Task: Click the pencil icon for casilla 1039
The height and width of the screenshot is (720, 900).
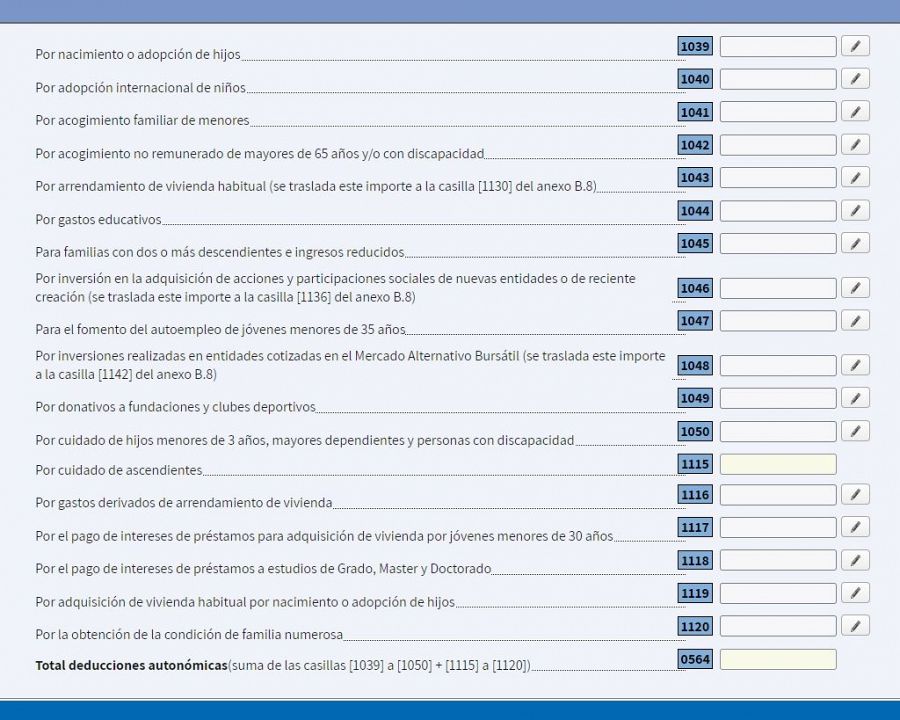Action: pyautogui.click(x=855, y=46)
